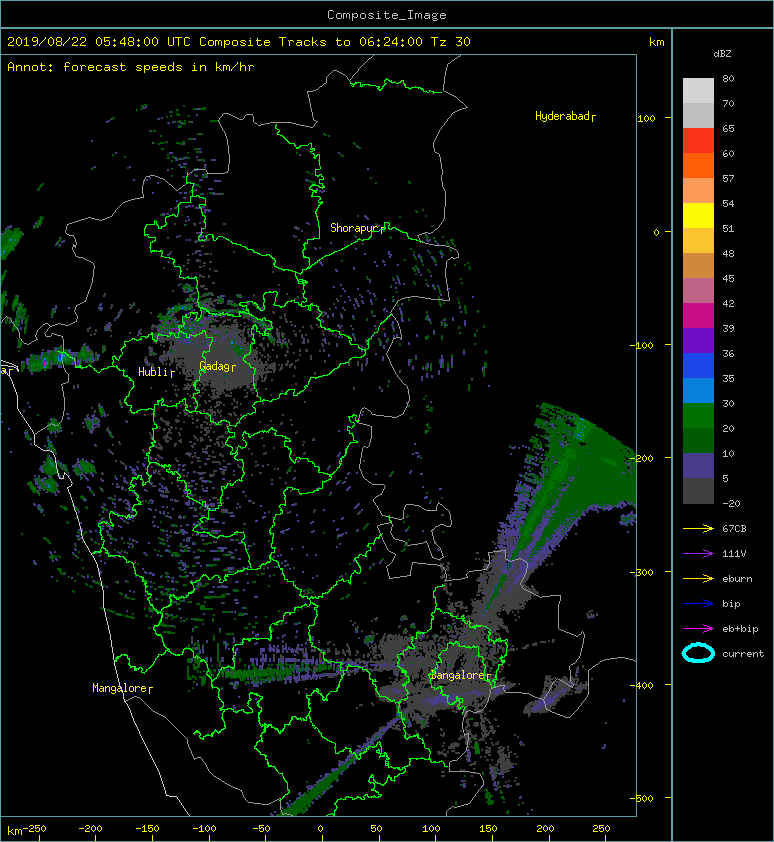Click the 100 tick on the y-axis
The image size is (774, 842).
(x=646, y=119)
